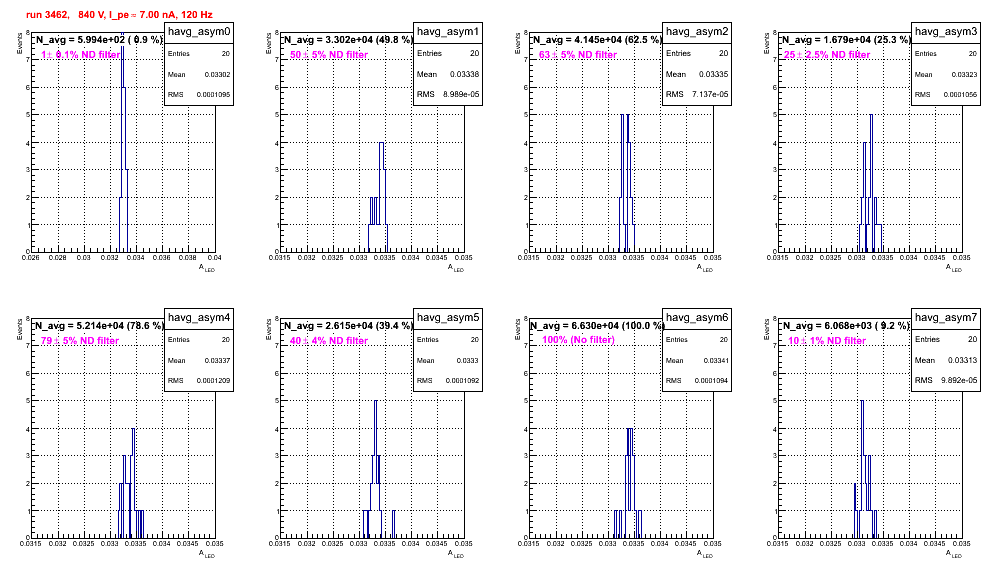Click the Mean value 0.03337
Image resolution: width=996 pixels, height=572 pixels.
[x=217, y=360]
